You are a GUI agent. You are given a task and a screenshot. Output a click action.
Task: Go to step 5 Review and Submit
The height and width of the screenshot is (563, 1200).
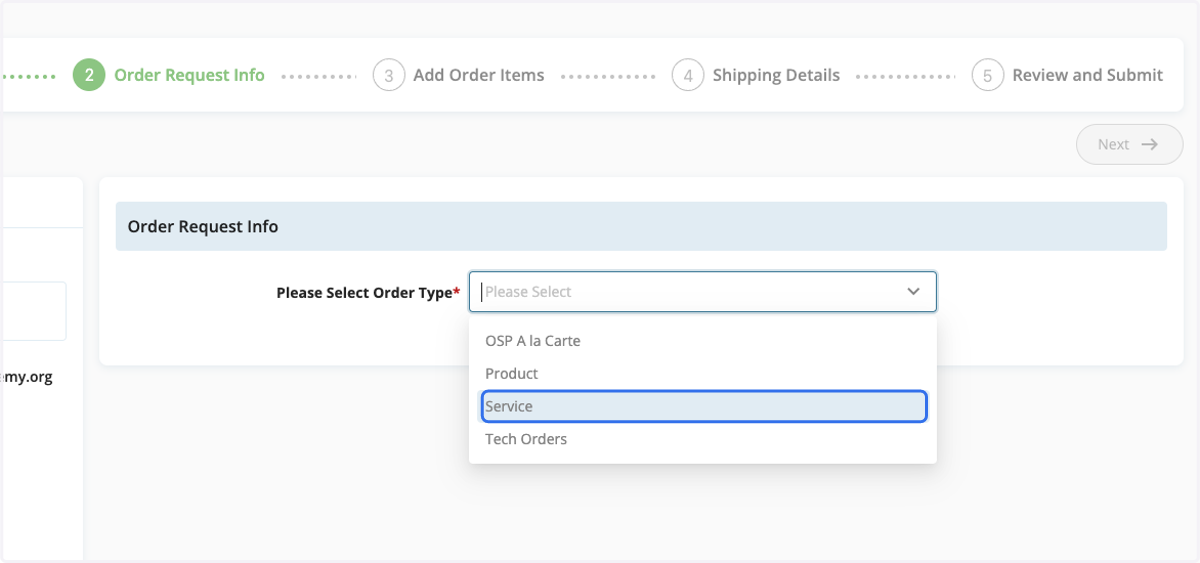[x=1068, y=75]
